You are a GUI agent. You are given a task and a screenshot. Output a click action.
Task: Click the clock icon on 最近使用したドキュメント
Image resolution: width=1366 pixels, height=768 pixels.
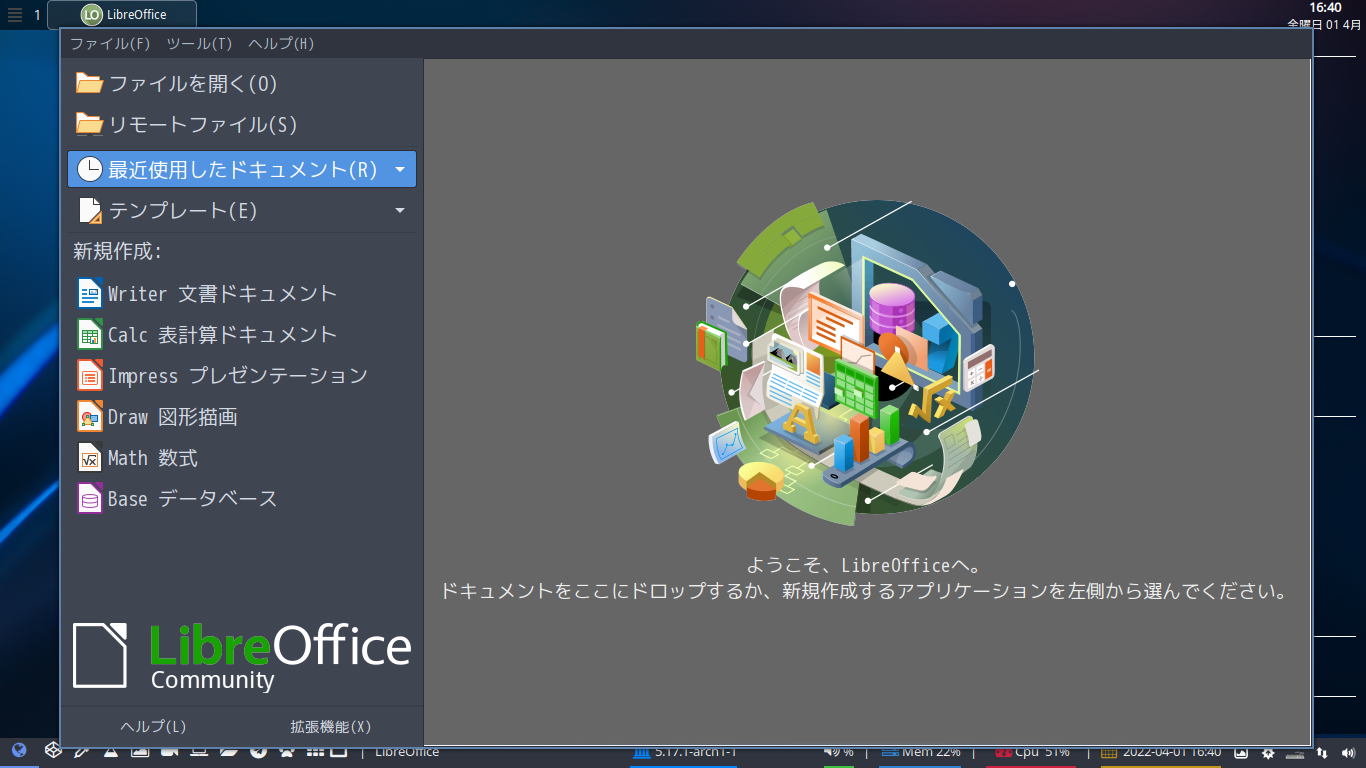click(89, 168)
